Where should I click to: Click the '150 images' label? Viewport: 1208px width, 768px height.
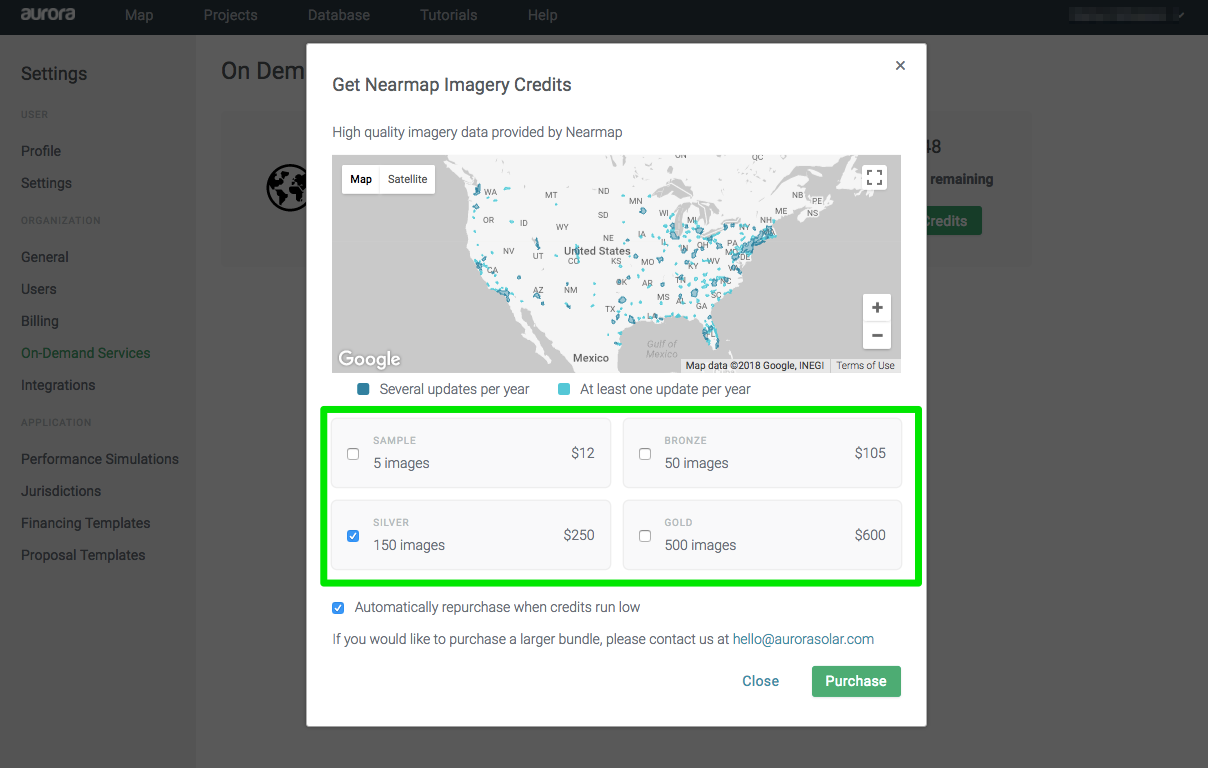click(409, 545)
